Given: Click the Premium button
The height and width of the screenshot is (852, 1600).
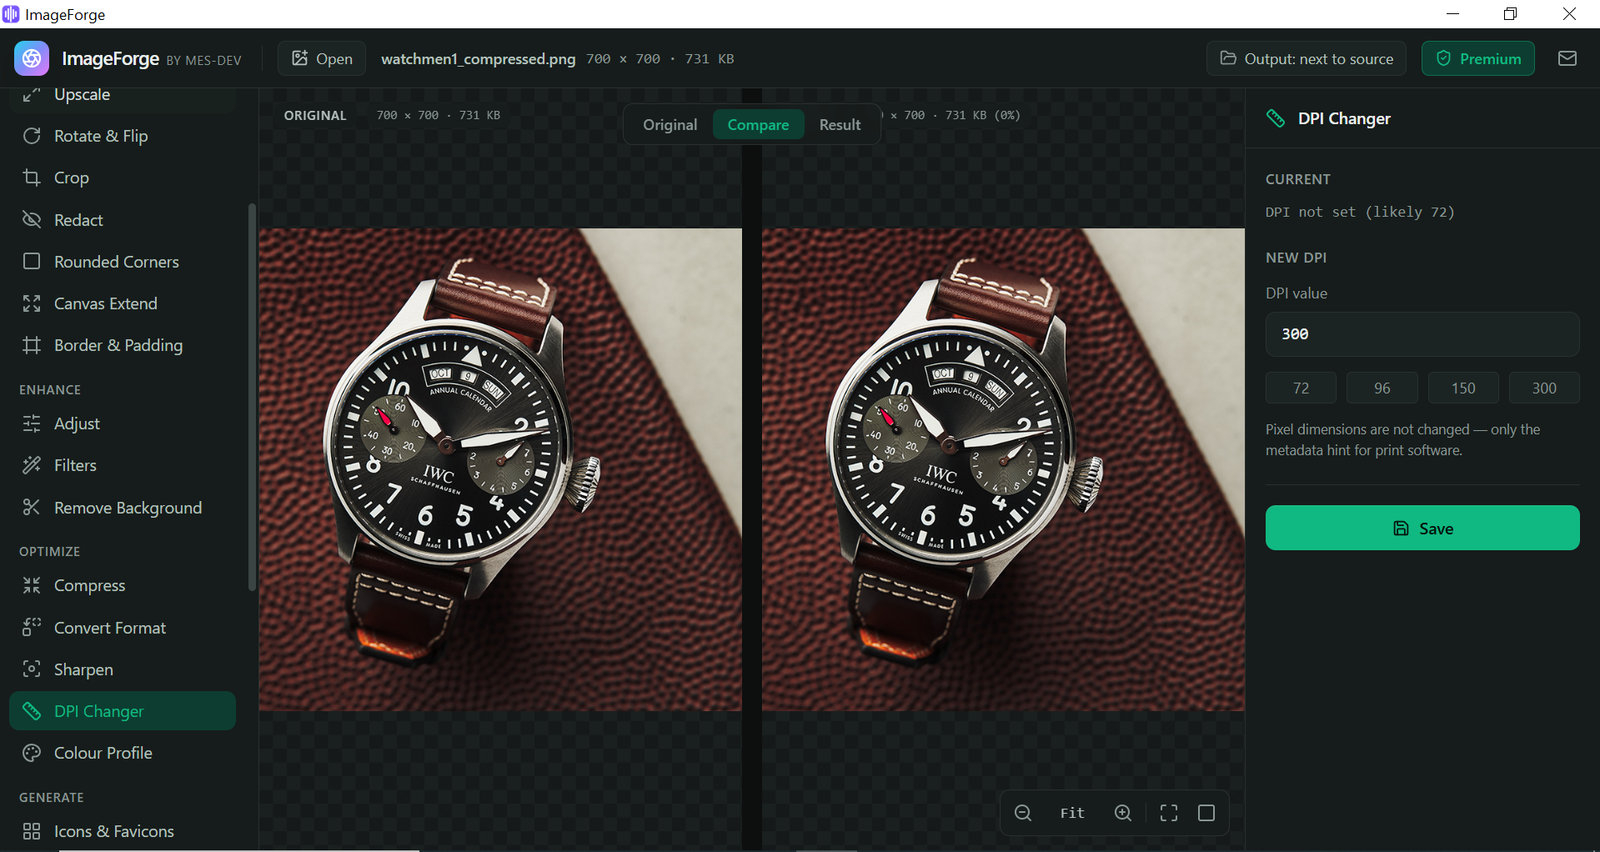Looking at the screenshot, I should coord(1478,59).
